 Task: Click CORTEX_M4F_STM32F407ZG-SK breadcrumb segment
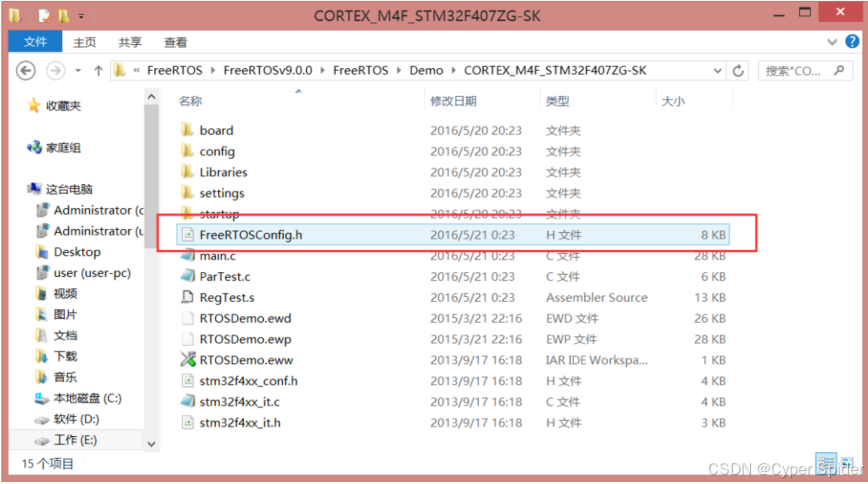point(555,70)
